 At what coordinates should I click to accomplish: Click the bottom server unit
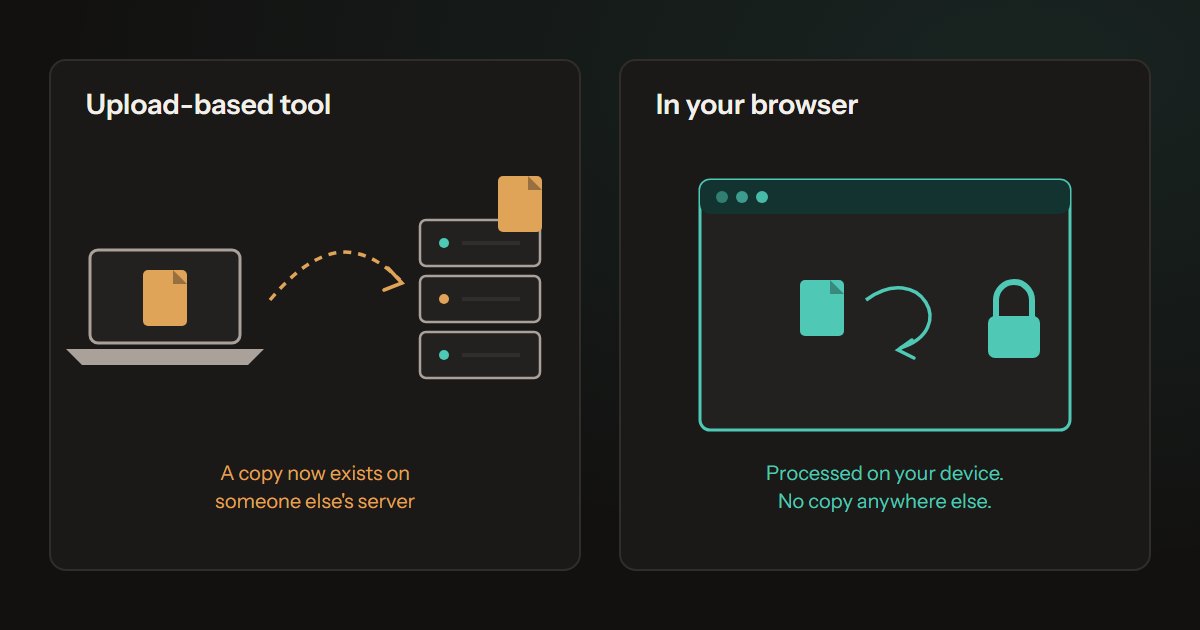tap(480, 354)
